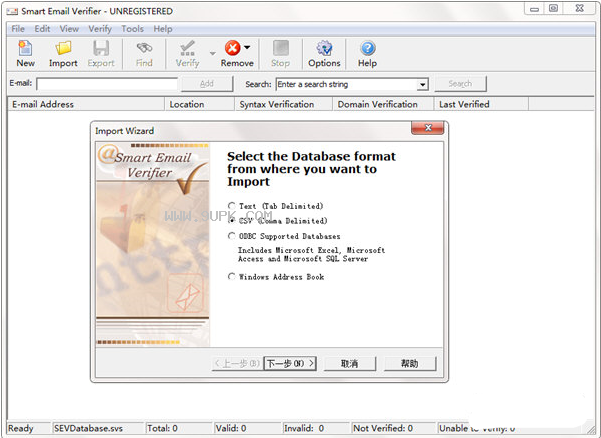Click the E-mail Address column header
601x438 pixels.
coord(86,104)
